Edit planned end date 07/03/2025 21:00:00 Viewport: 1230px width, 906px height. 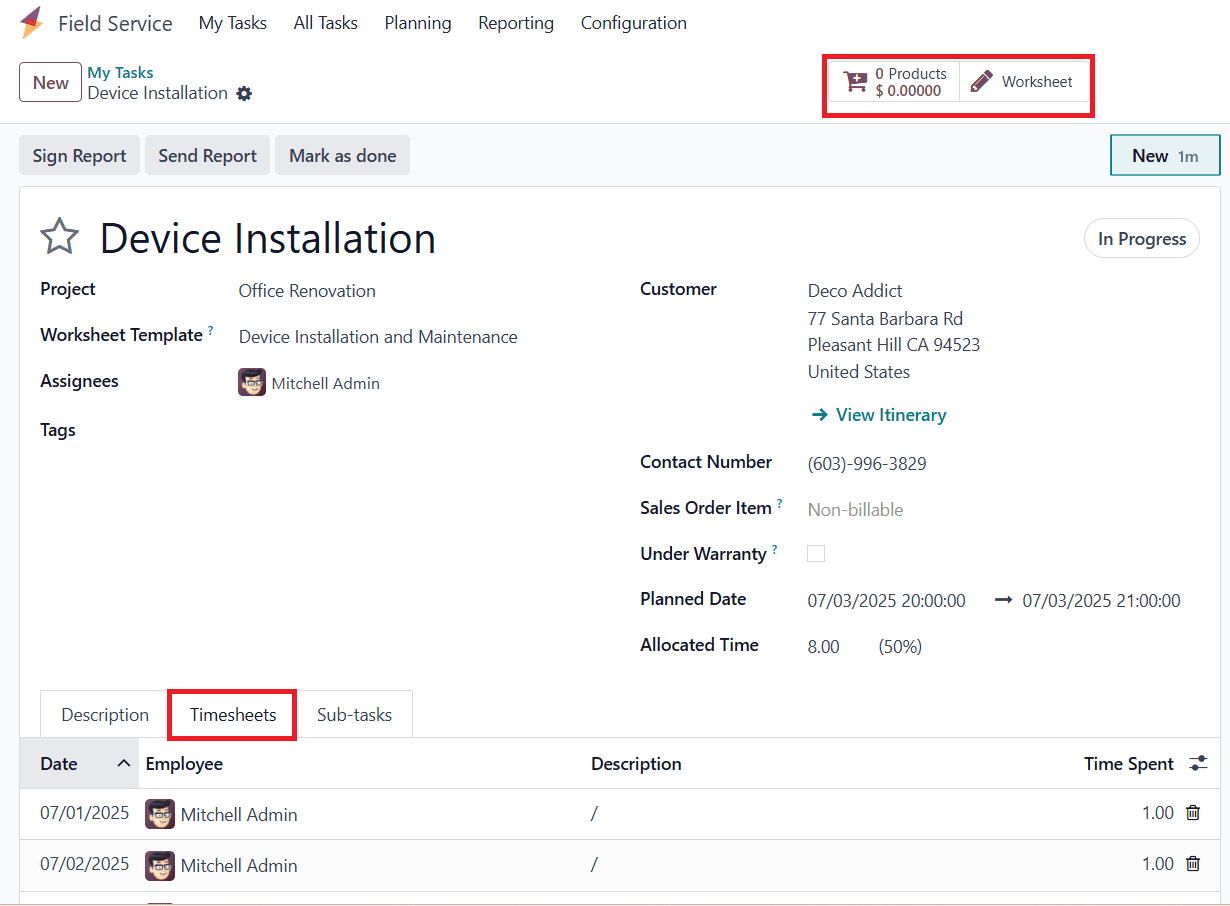1101,601
